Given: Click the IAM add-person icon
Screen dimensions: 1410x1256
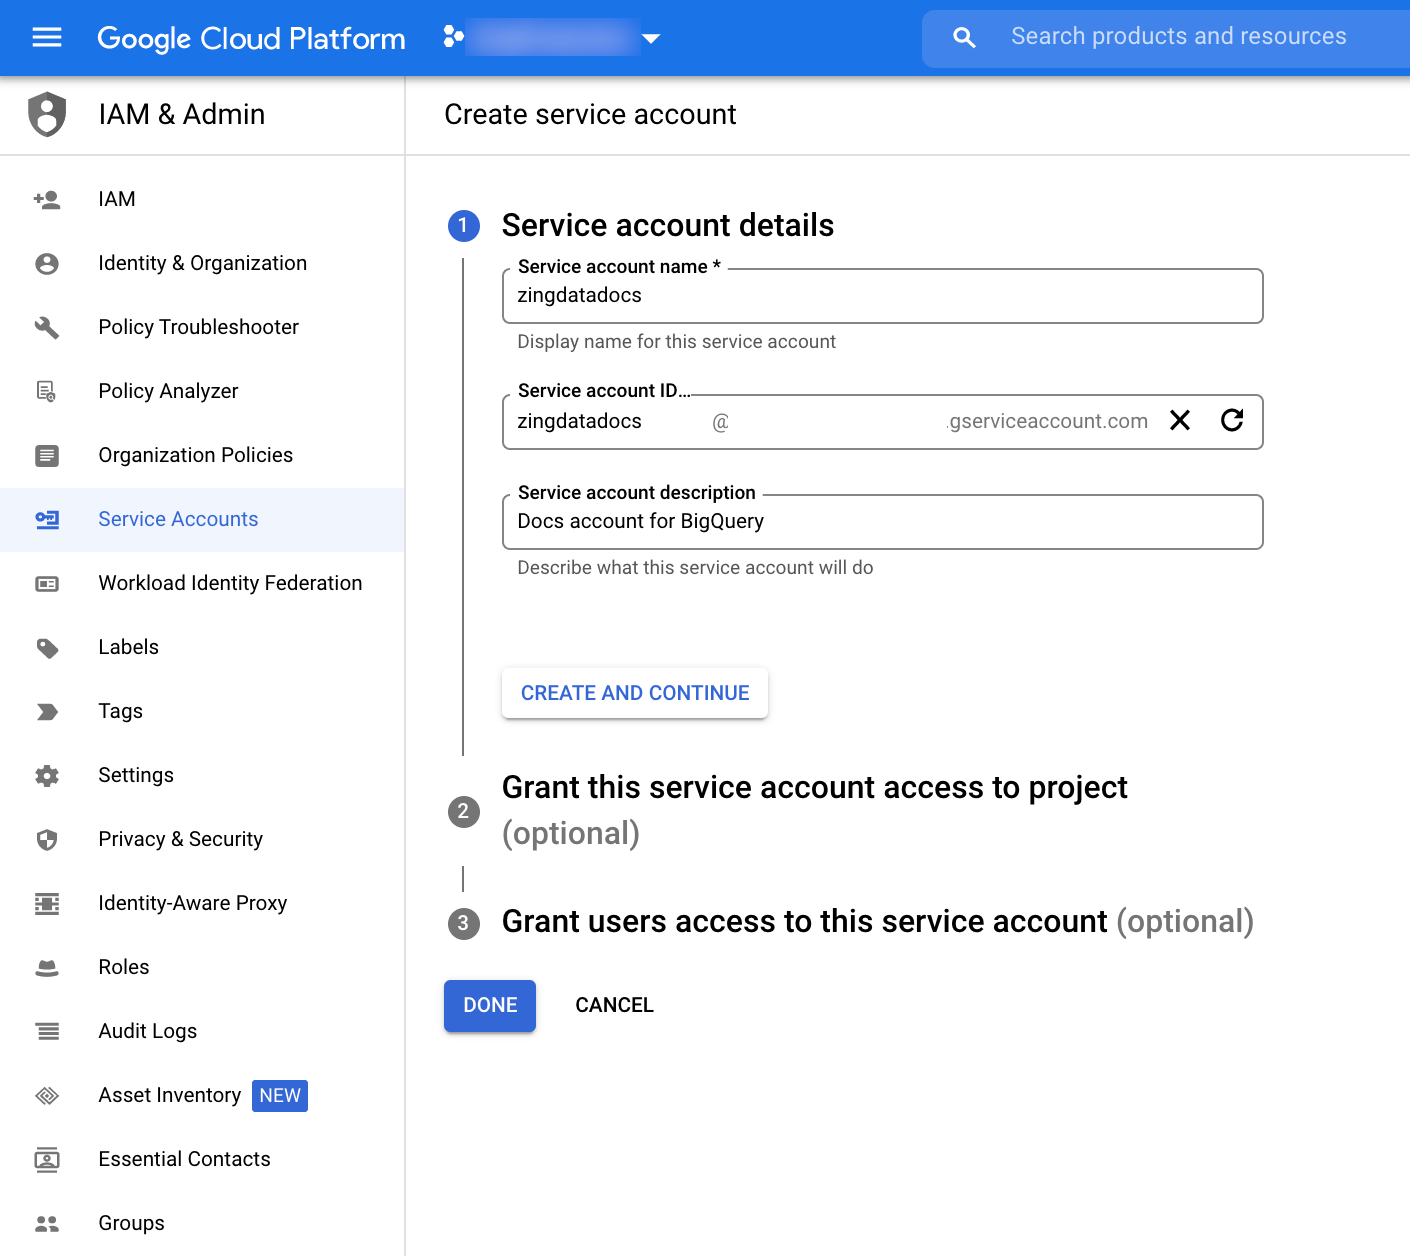Looking at the screenshot, I should point(47,200).
